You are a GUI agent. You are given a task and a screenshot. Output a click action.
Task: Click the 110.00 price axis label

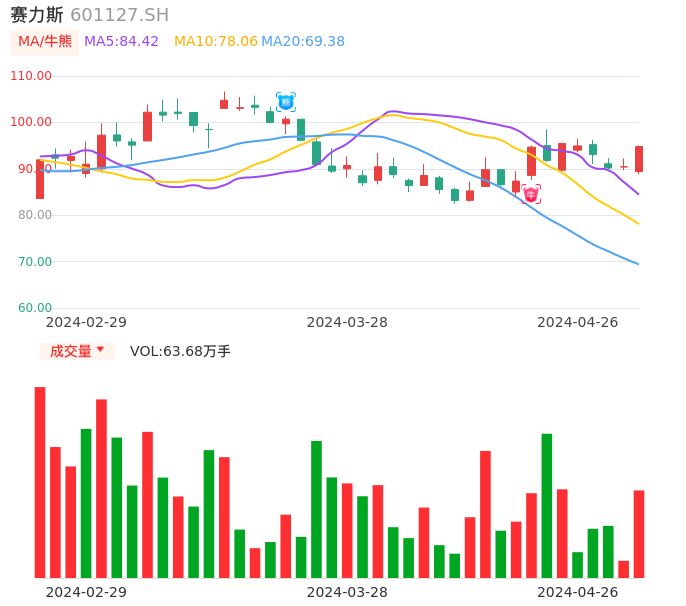coord(31,76)
